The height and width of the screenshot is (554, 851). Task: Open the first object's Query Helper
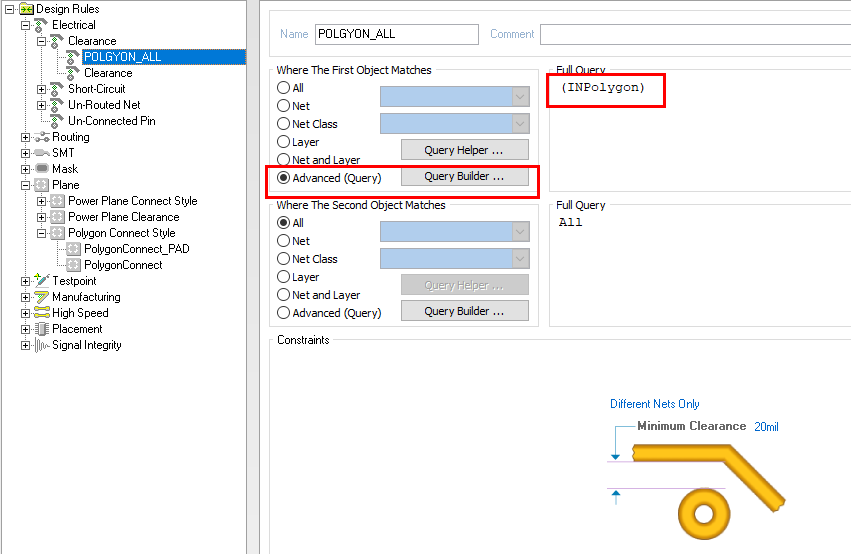click(464, 151)
